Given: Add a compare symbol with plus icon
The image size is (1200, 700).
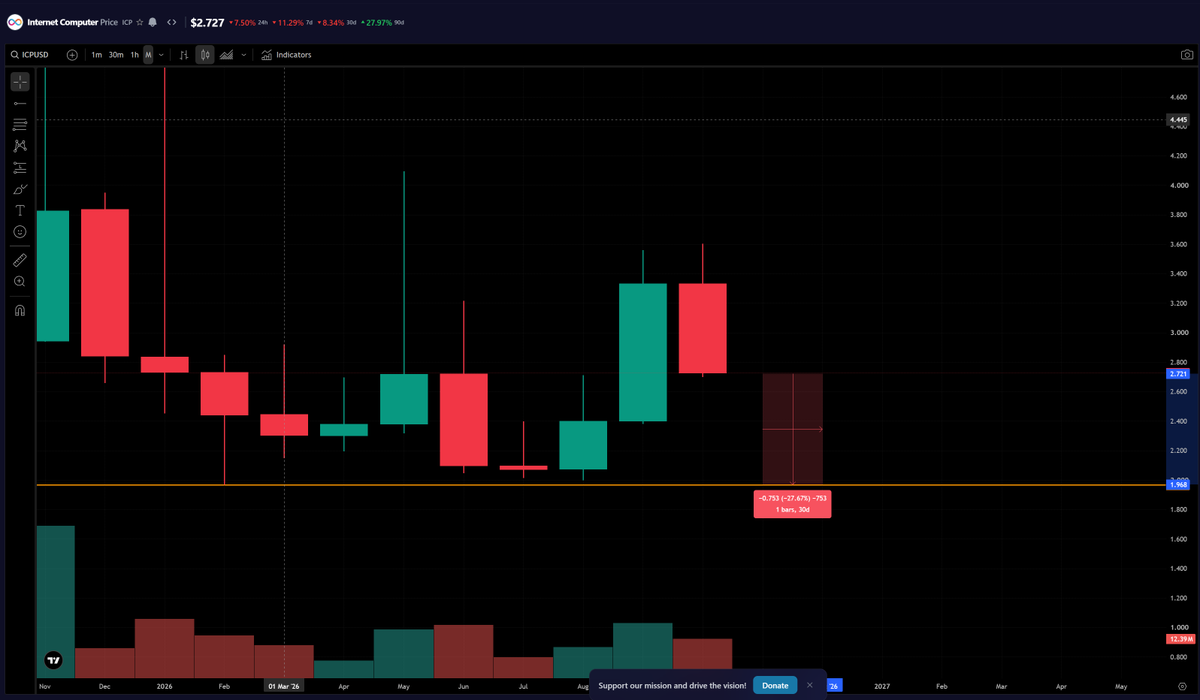Looking at the screenshot, I should (72, 55).
